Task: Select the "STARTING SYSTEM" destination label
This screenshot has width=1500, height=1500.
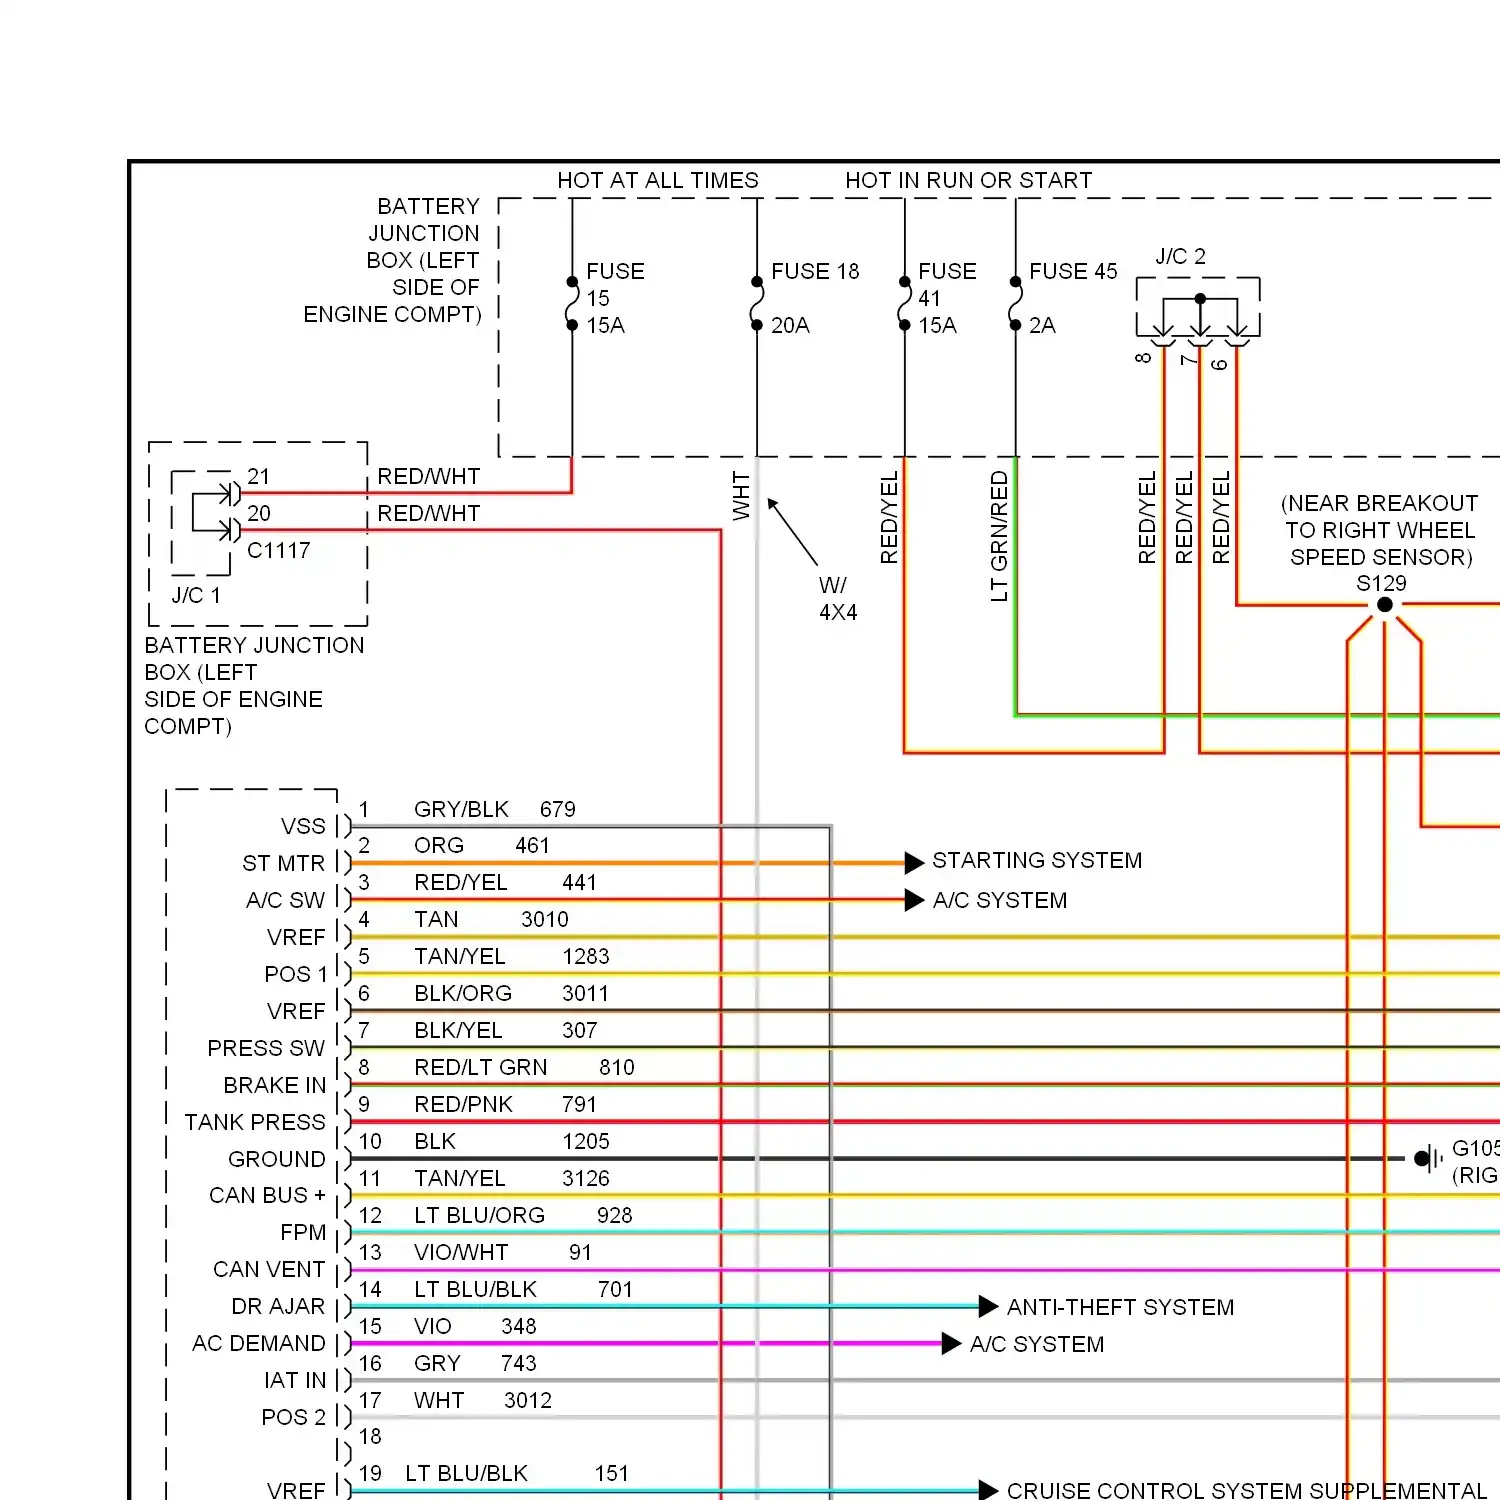Action: 1037,861
